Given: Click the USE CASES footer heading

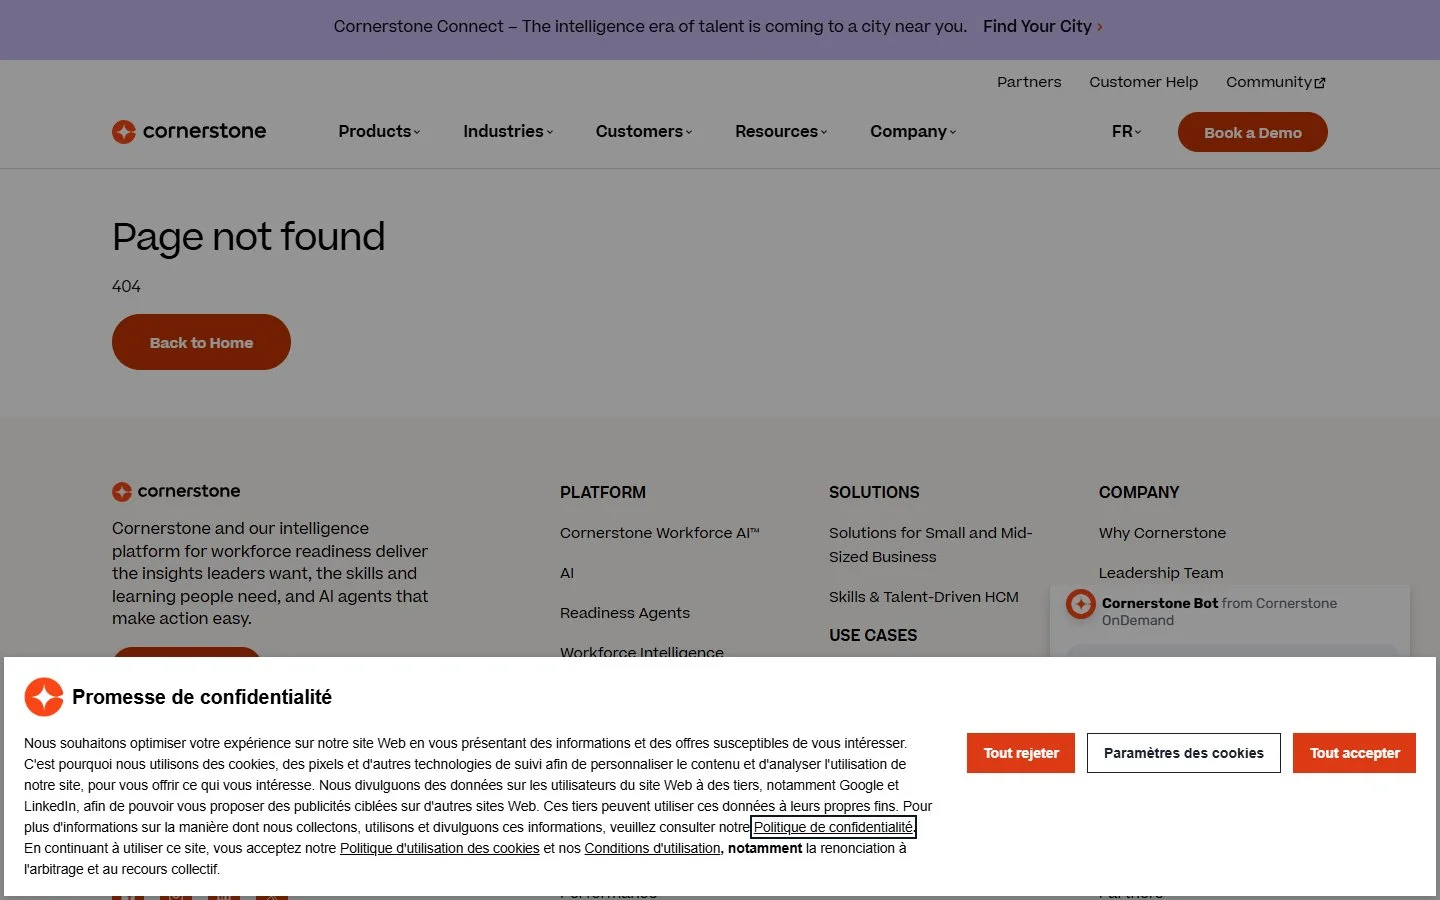Looking at the screenshot, I should click(x=873, y=635).
